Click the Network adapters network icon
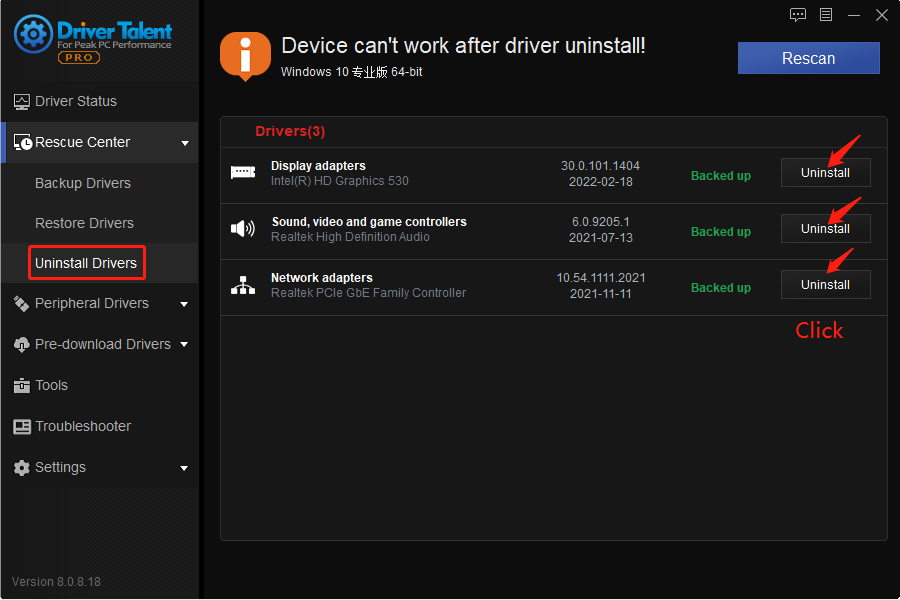This screenshot has width=900, height=600. (243, 285)
